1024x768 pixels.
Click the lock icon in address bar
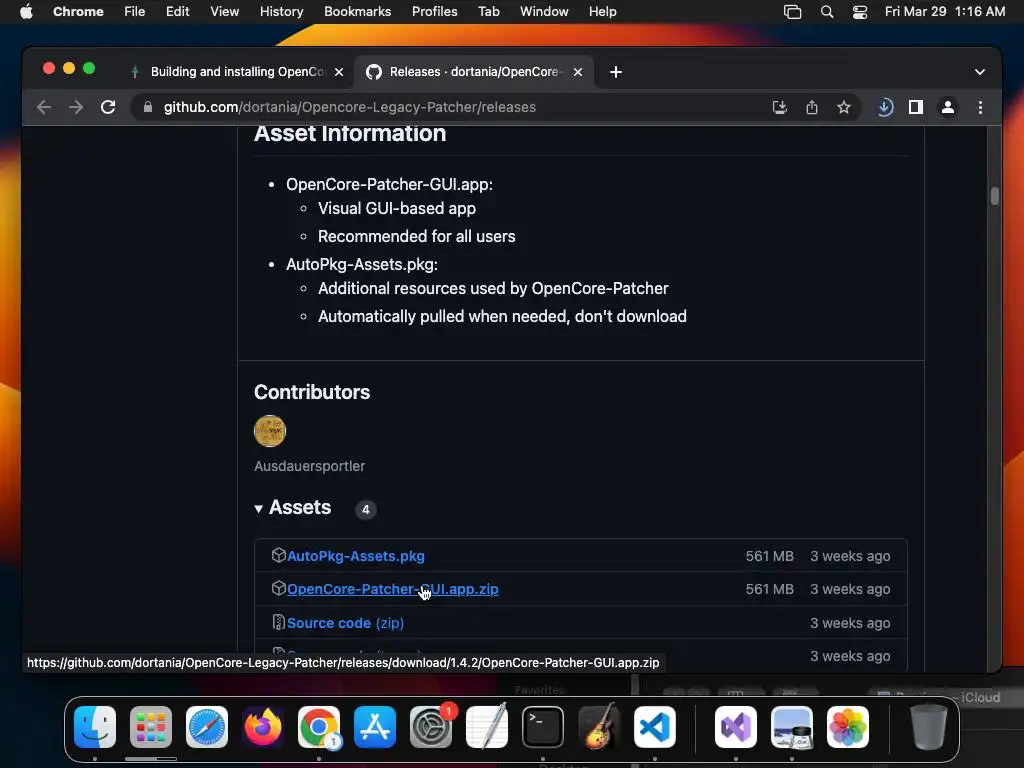(148, 107)
